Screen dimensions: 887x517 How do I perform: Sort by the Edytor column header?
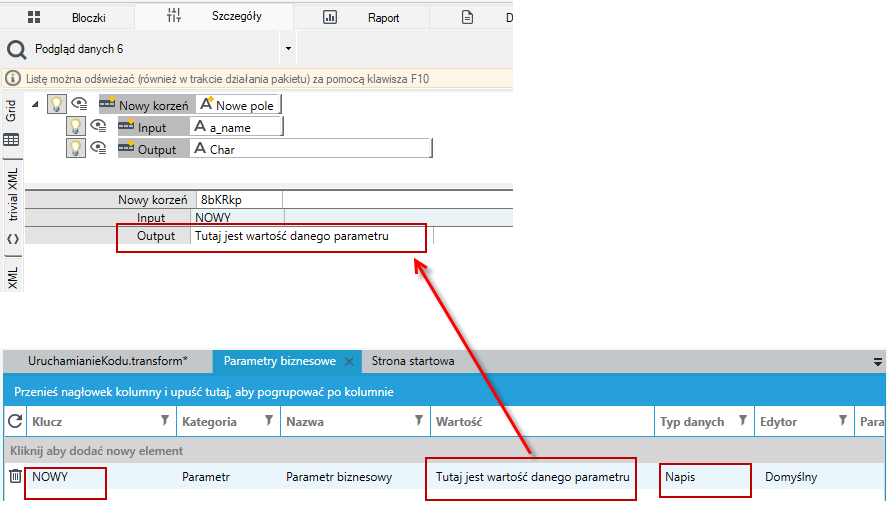(778, 421)
